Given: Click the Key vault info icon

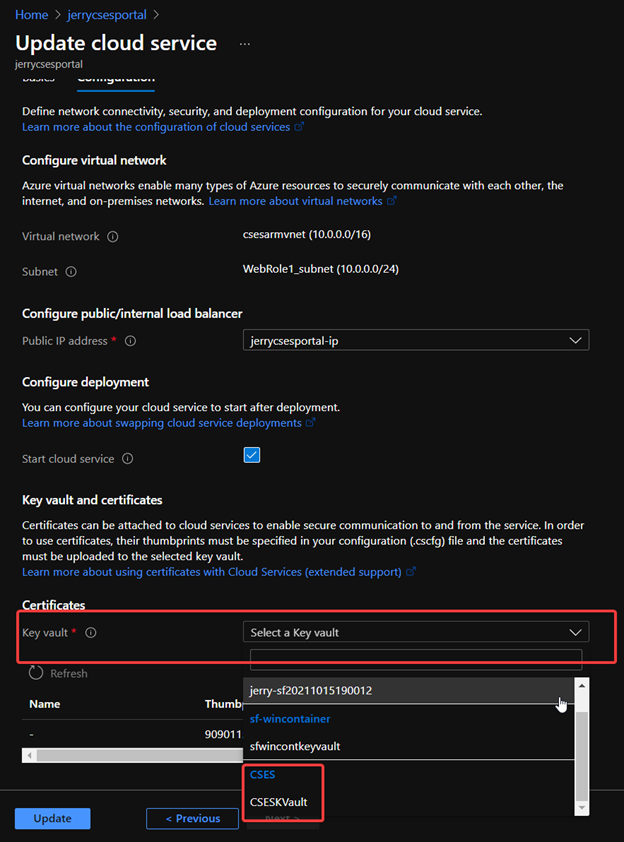Looking at the screenshot, I should (91, 633).
